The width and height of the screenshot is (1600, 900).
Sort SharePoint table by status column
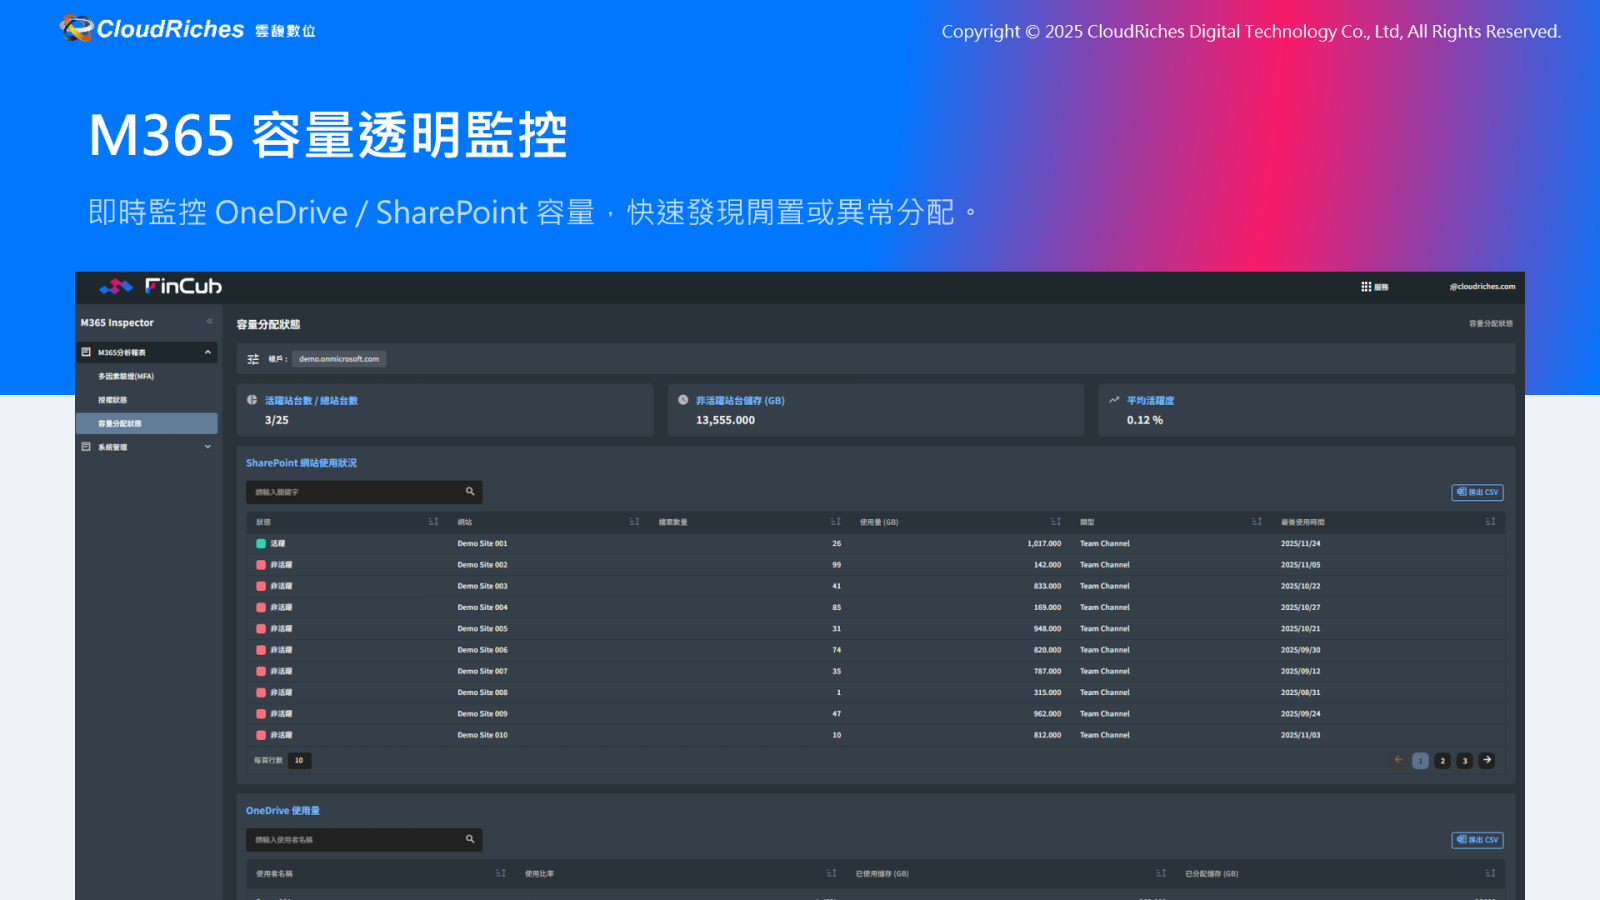tap(433, 522)
